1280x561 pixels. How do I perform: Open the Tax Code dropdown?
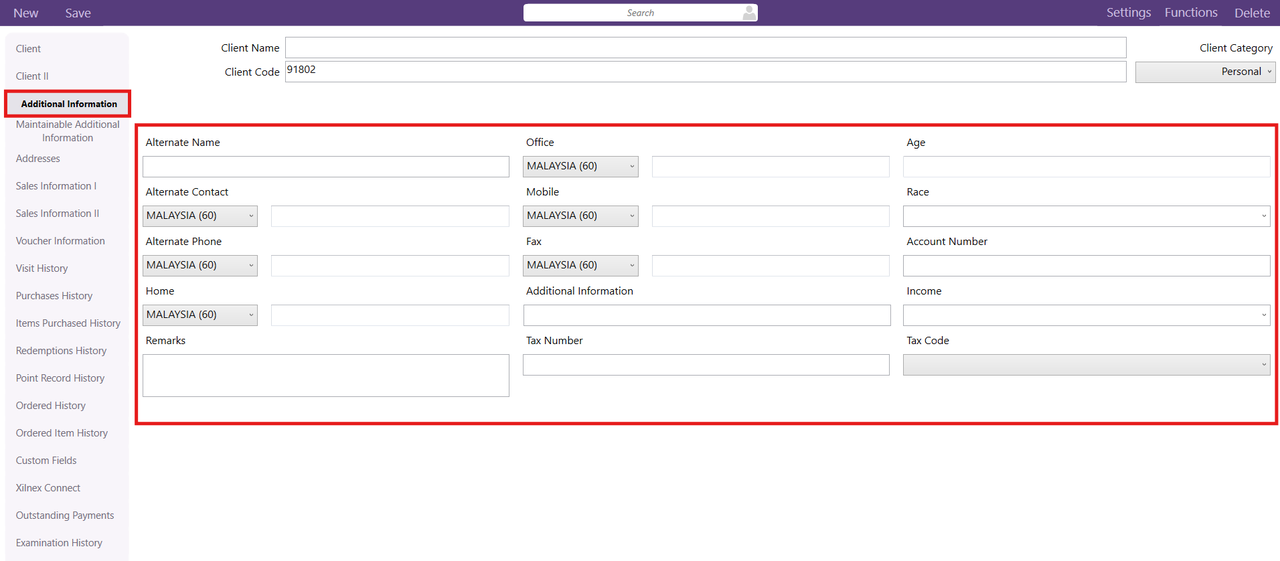[x=1086, y=365]
